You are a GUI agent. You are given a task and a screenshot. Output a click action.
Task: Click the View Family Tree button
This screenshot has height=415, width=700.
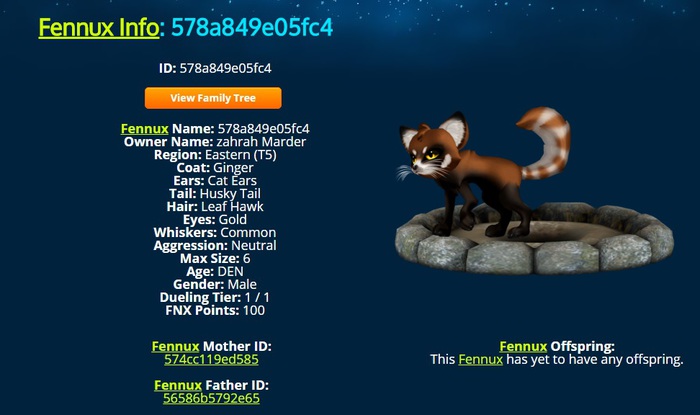[x=213, y=98]
